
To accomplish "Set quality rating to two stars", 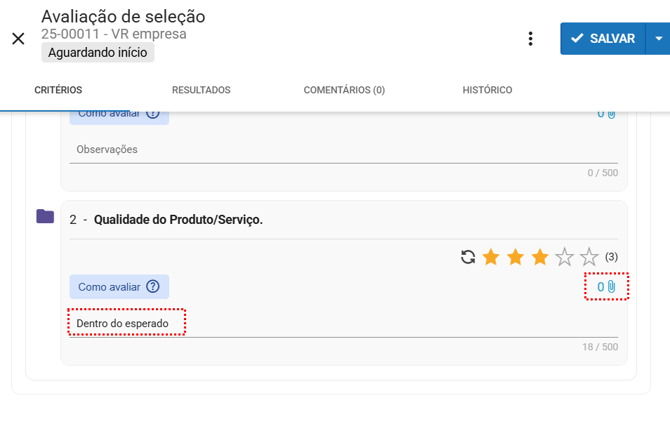I will pos(515,257).
